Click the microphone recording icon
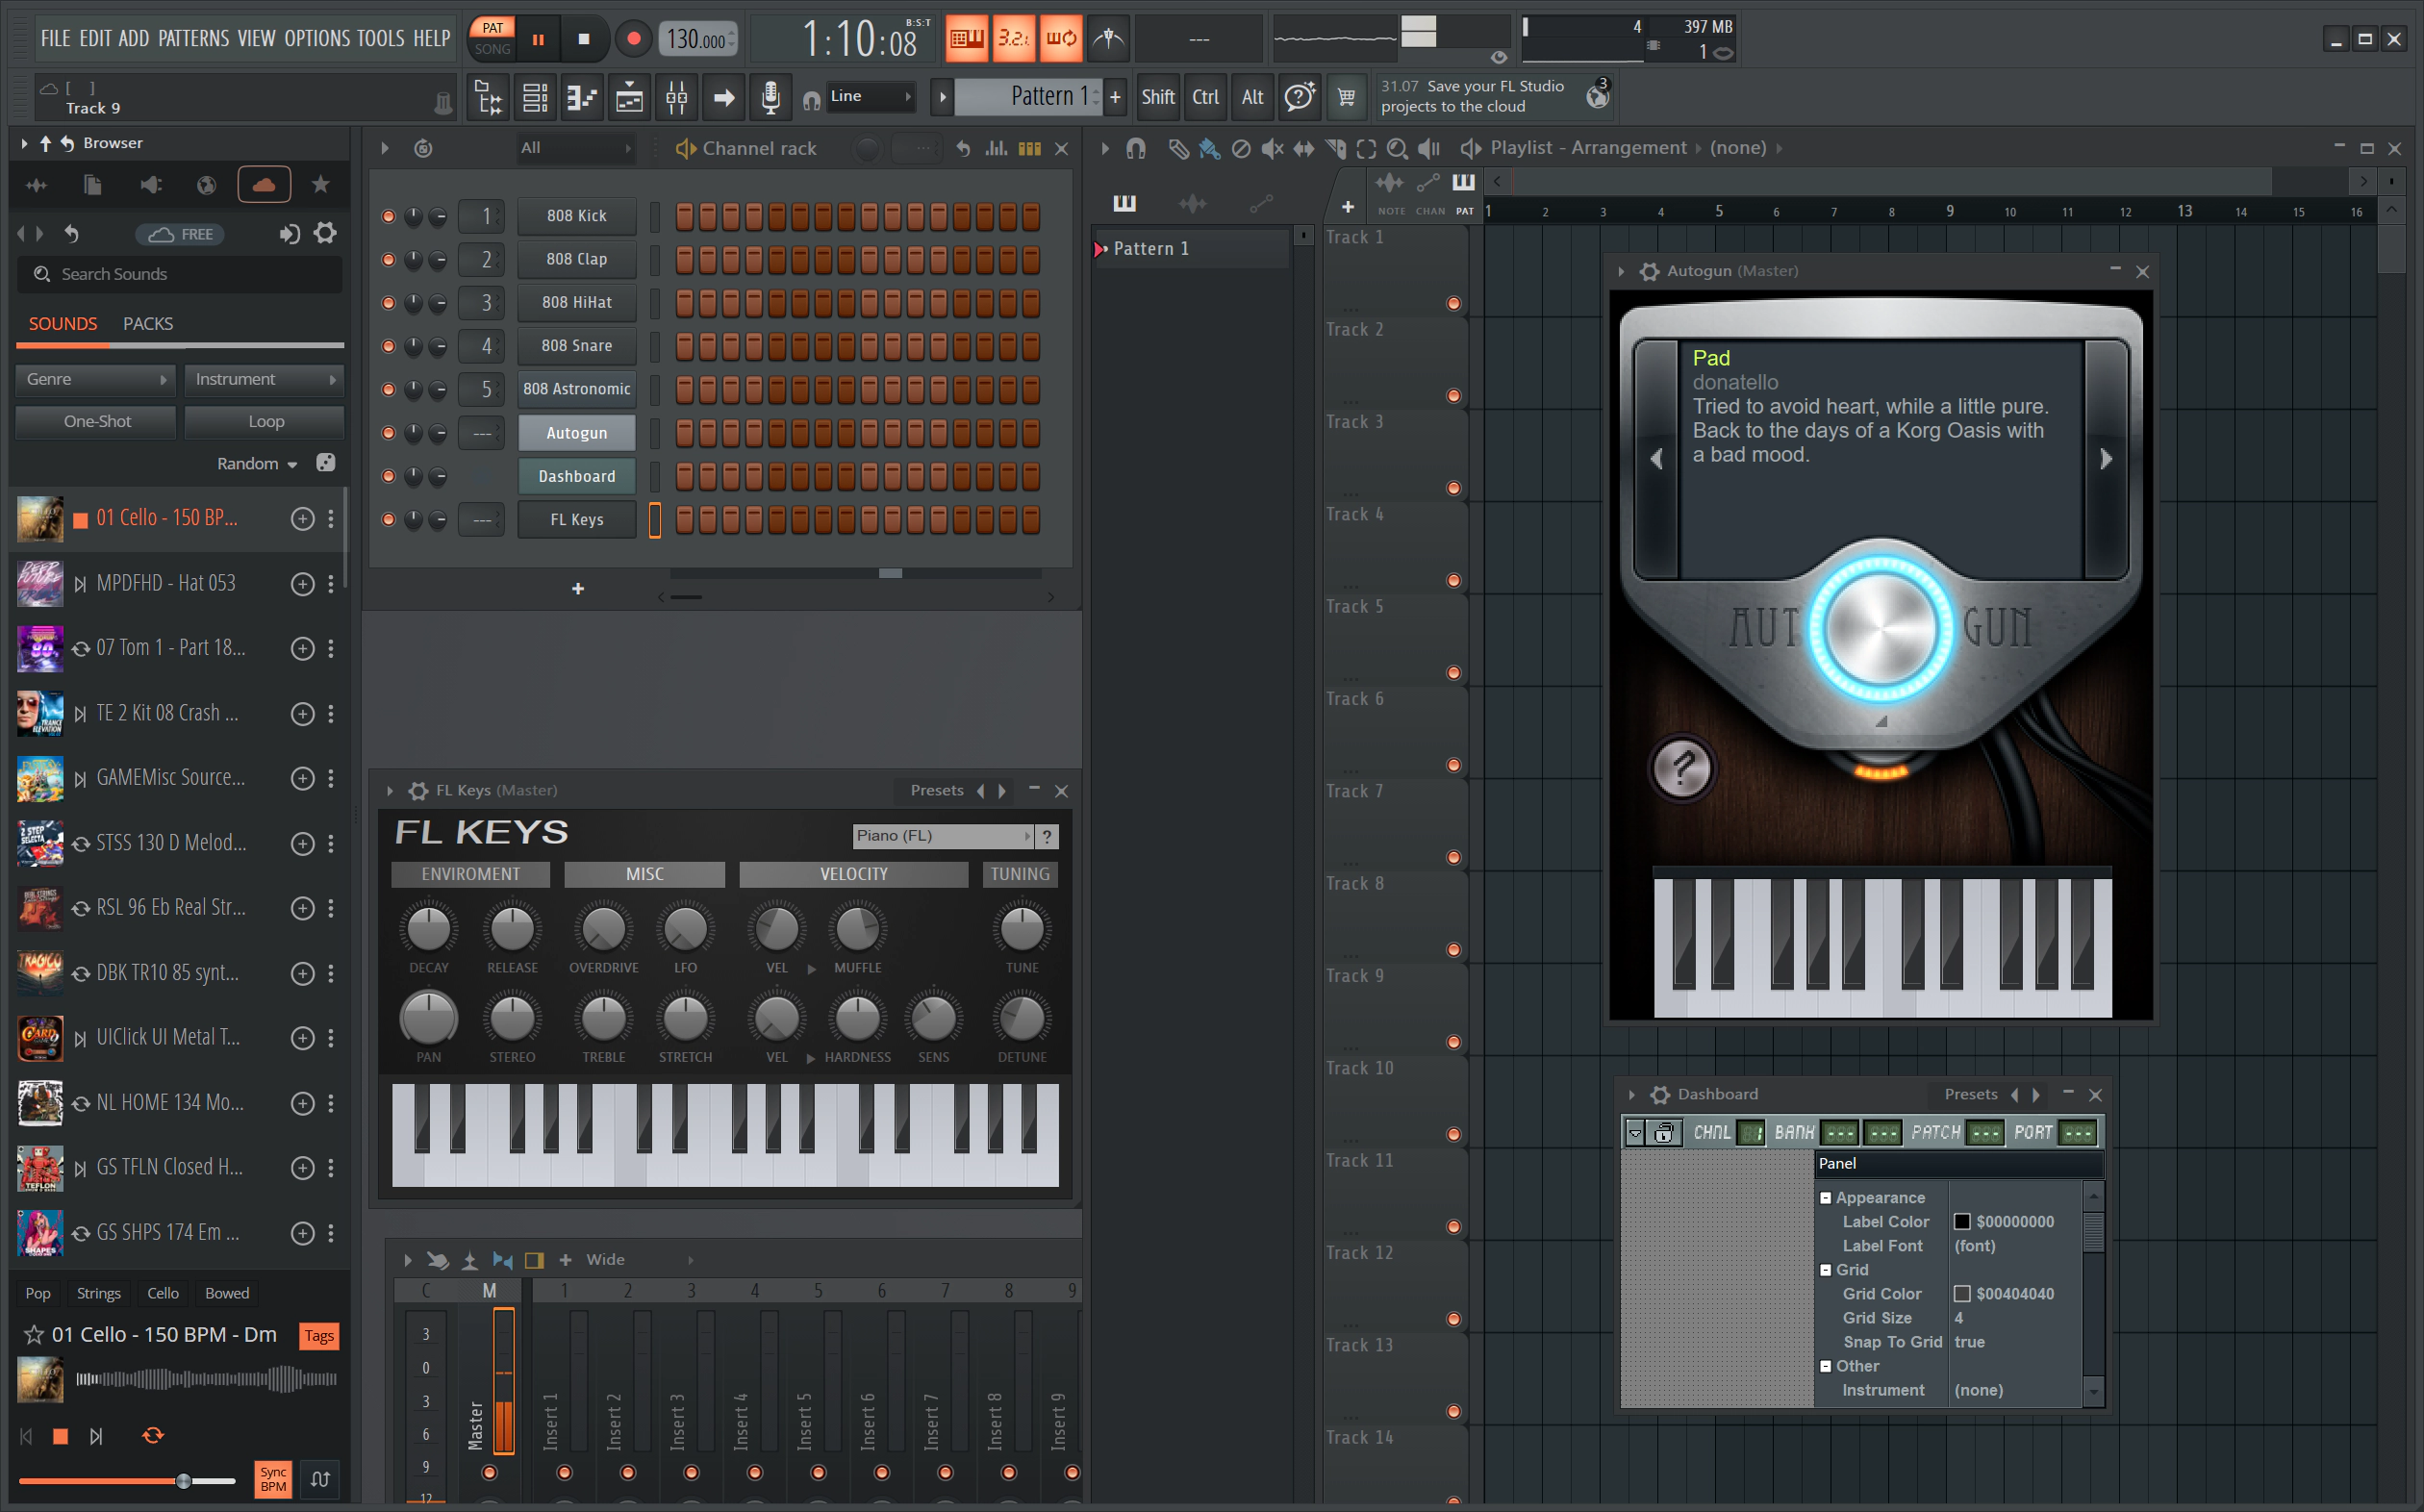Image resolution: width=2424 pixels, height=1512 pixels. (x=770, y=97)
